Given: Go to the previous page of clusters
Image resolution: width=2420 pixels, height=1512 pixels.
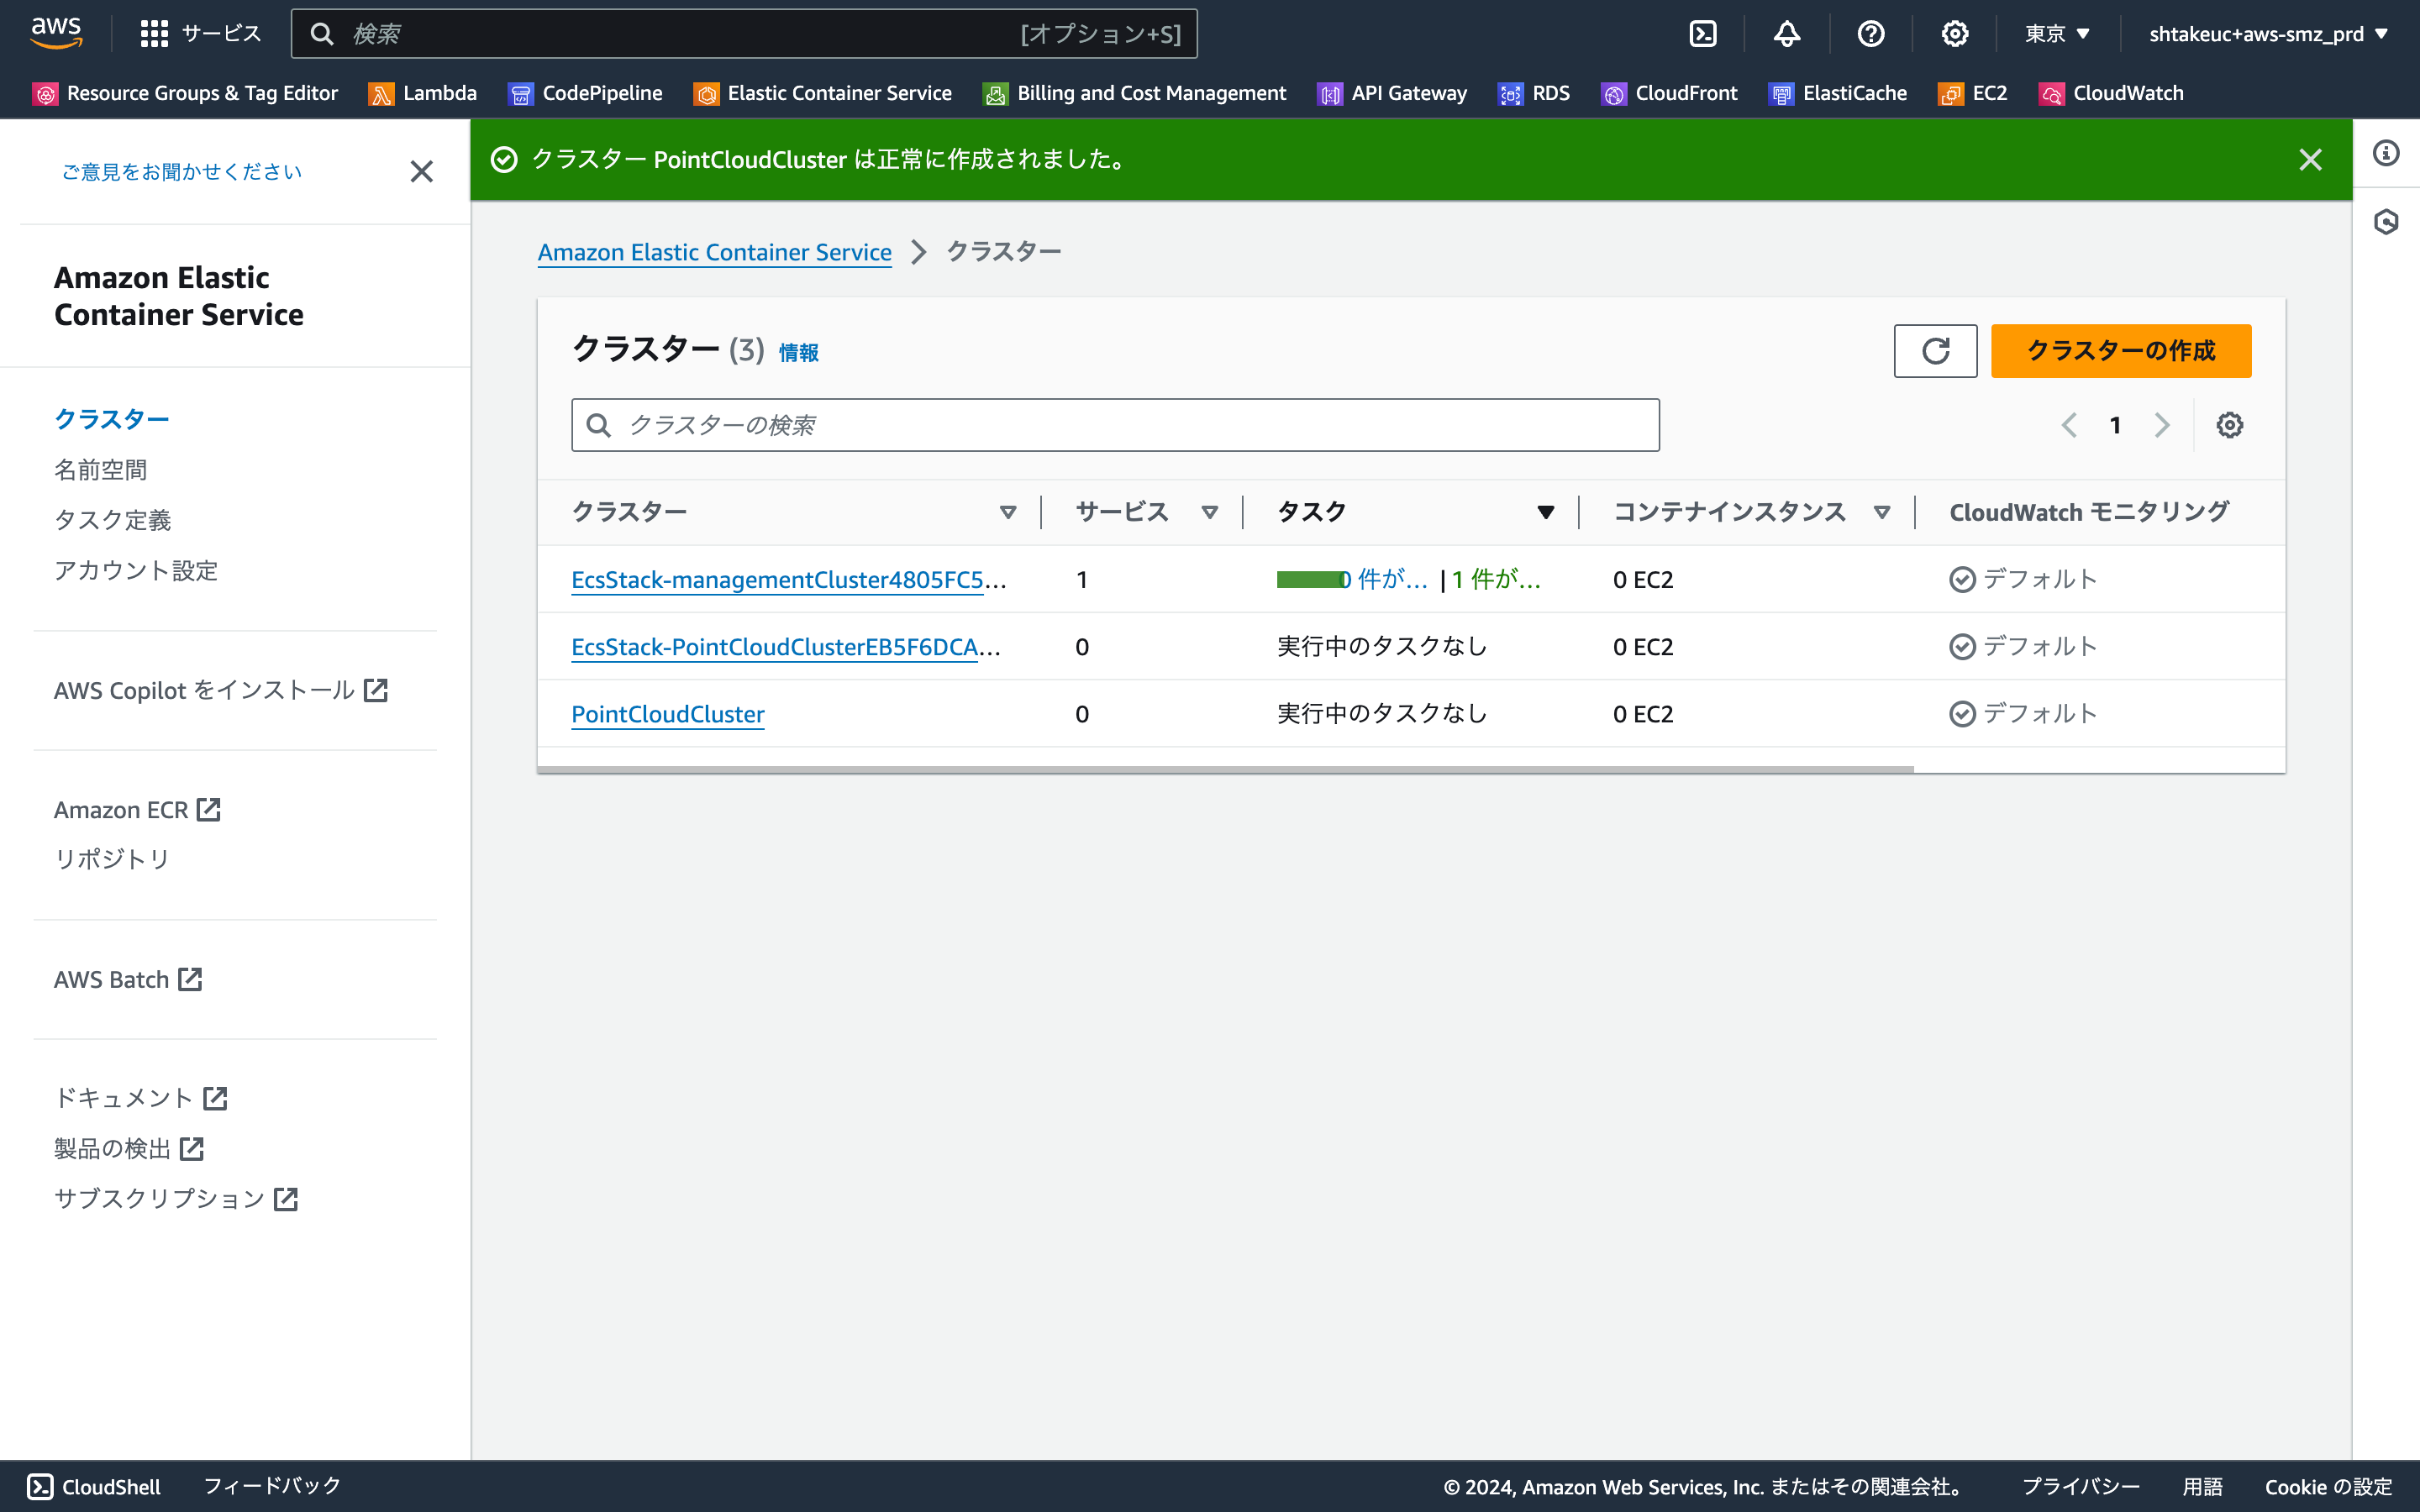Looking at the screenshot, I should tap(2069, 425).
